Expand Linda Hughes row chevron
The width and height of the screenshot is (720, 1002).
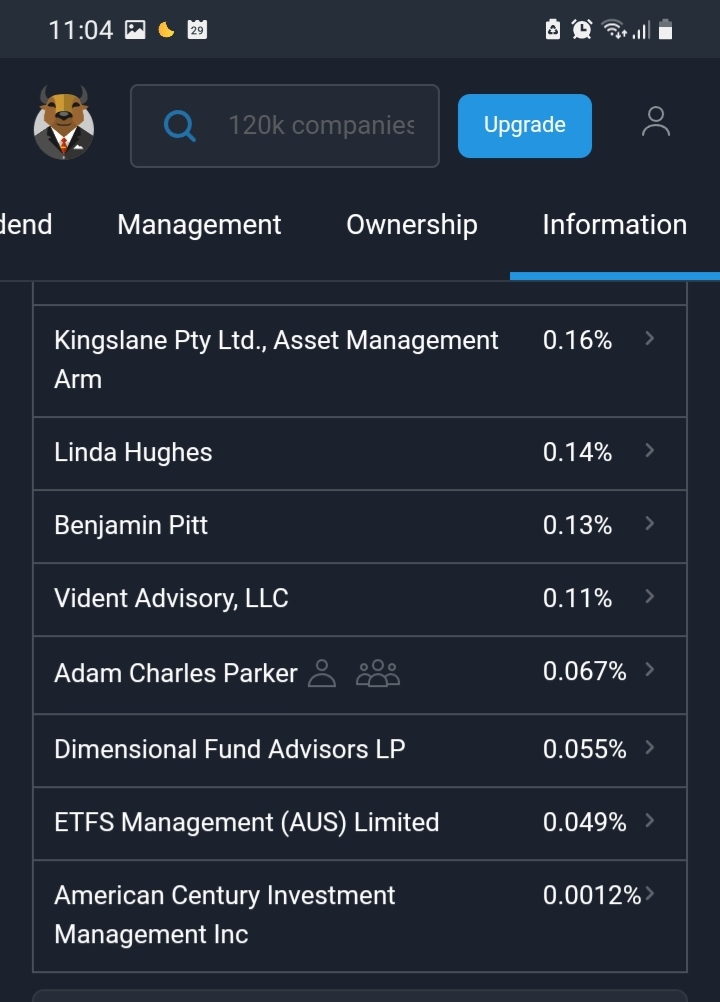(x=650, y=451)
